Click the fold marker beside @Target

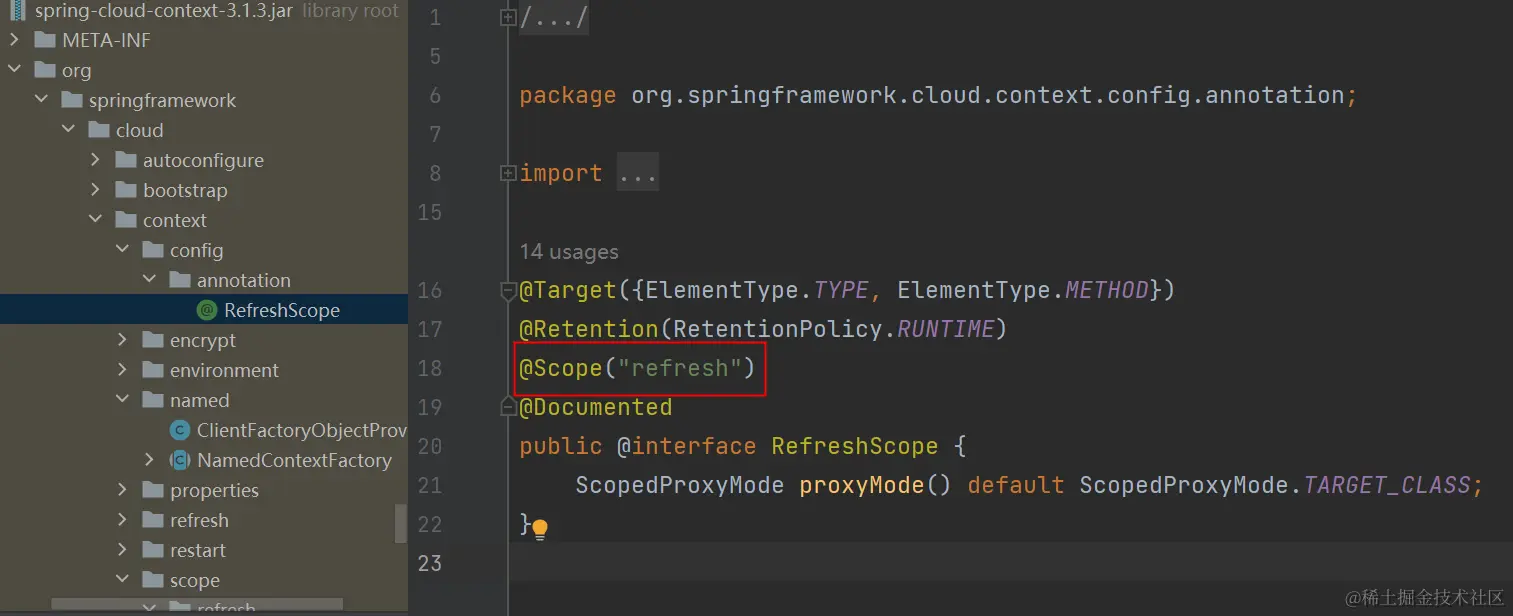[x=508, y=290]
